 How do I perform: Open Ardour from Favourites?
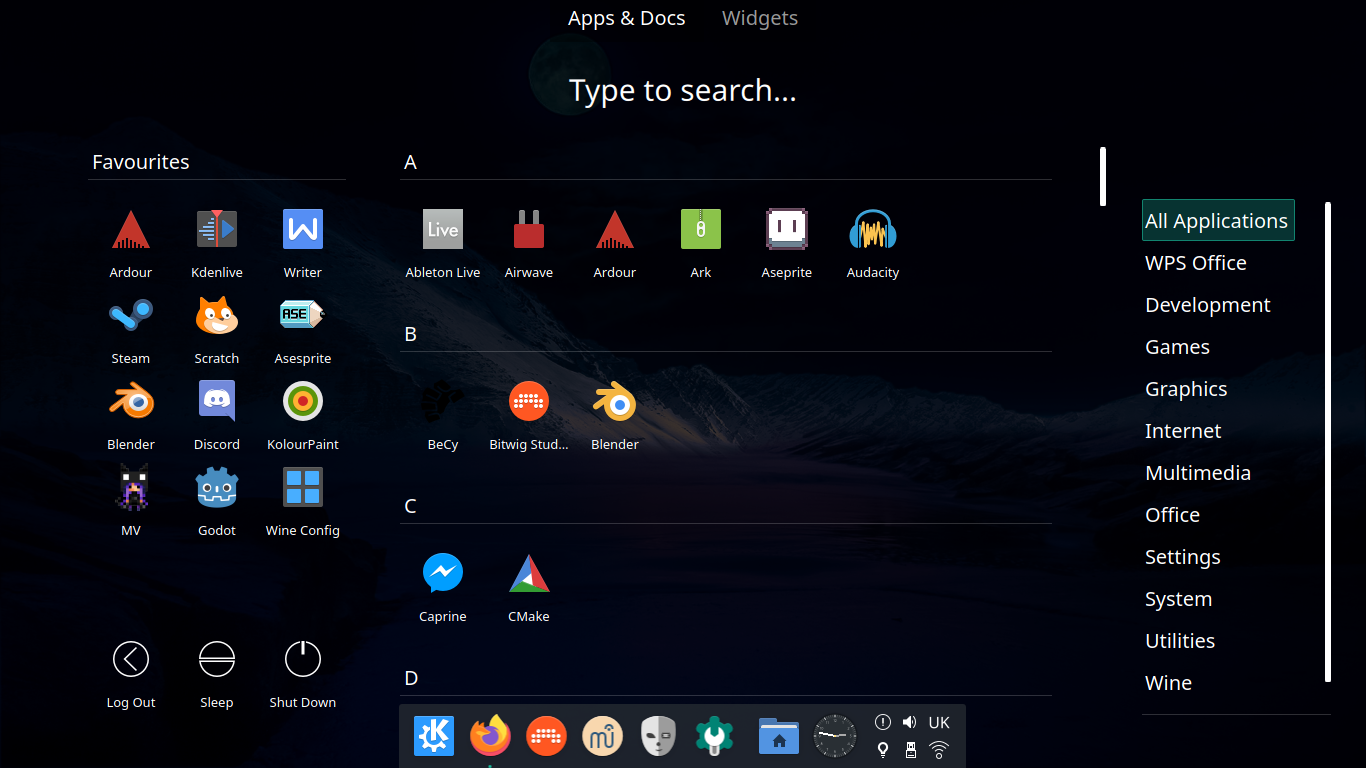point(131,243)
